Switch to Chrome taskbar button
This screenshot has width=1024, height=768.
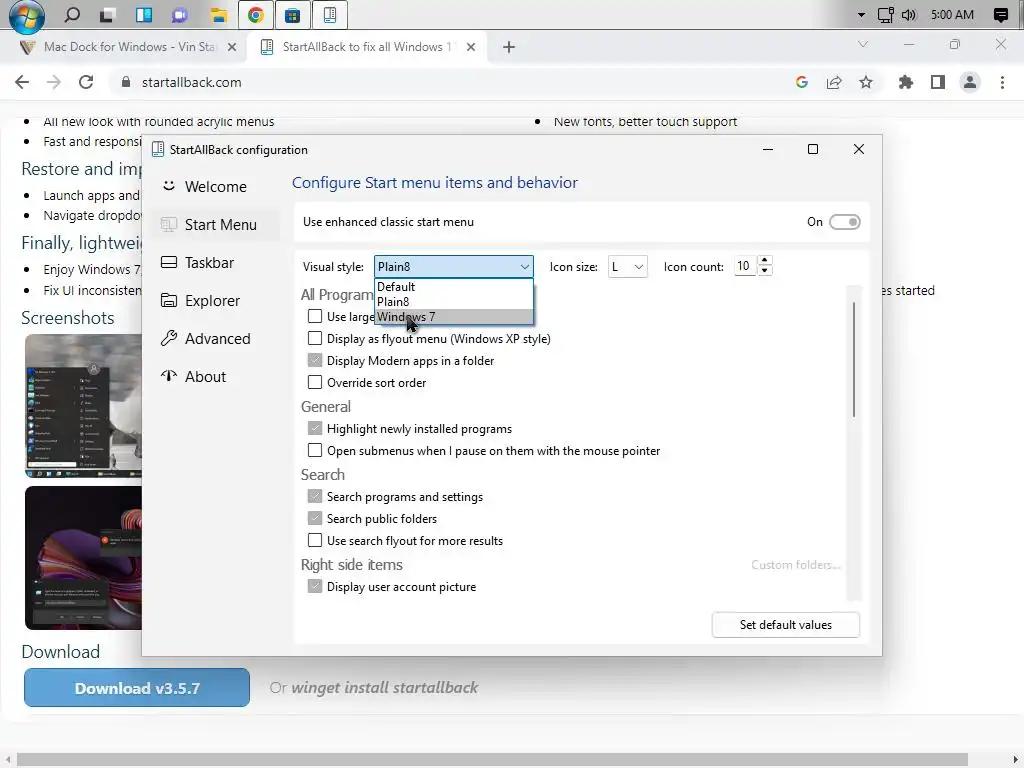256,14
